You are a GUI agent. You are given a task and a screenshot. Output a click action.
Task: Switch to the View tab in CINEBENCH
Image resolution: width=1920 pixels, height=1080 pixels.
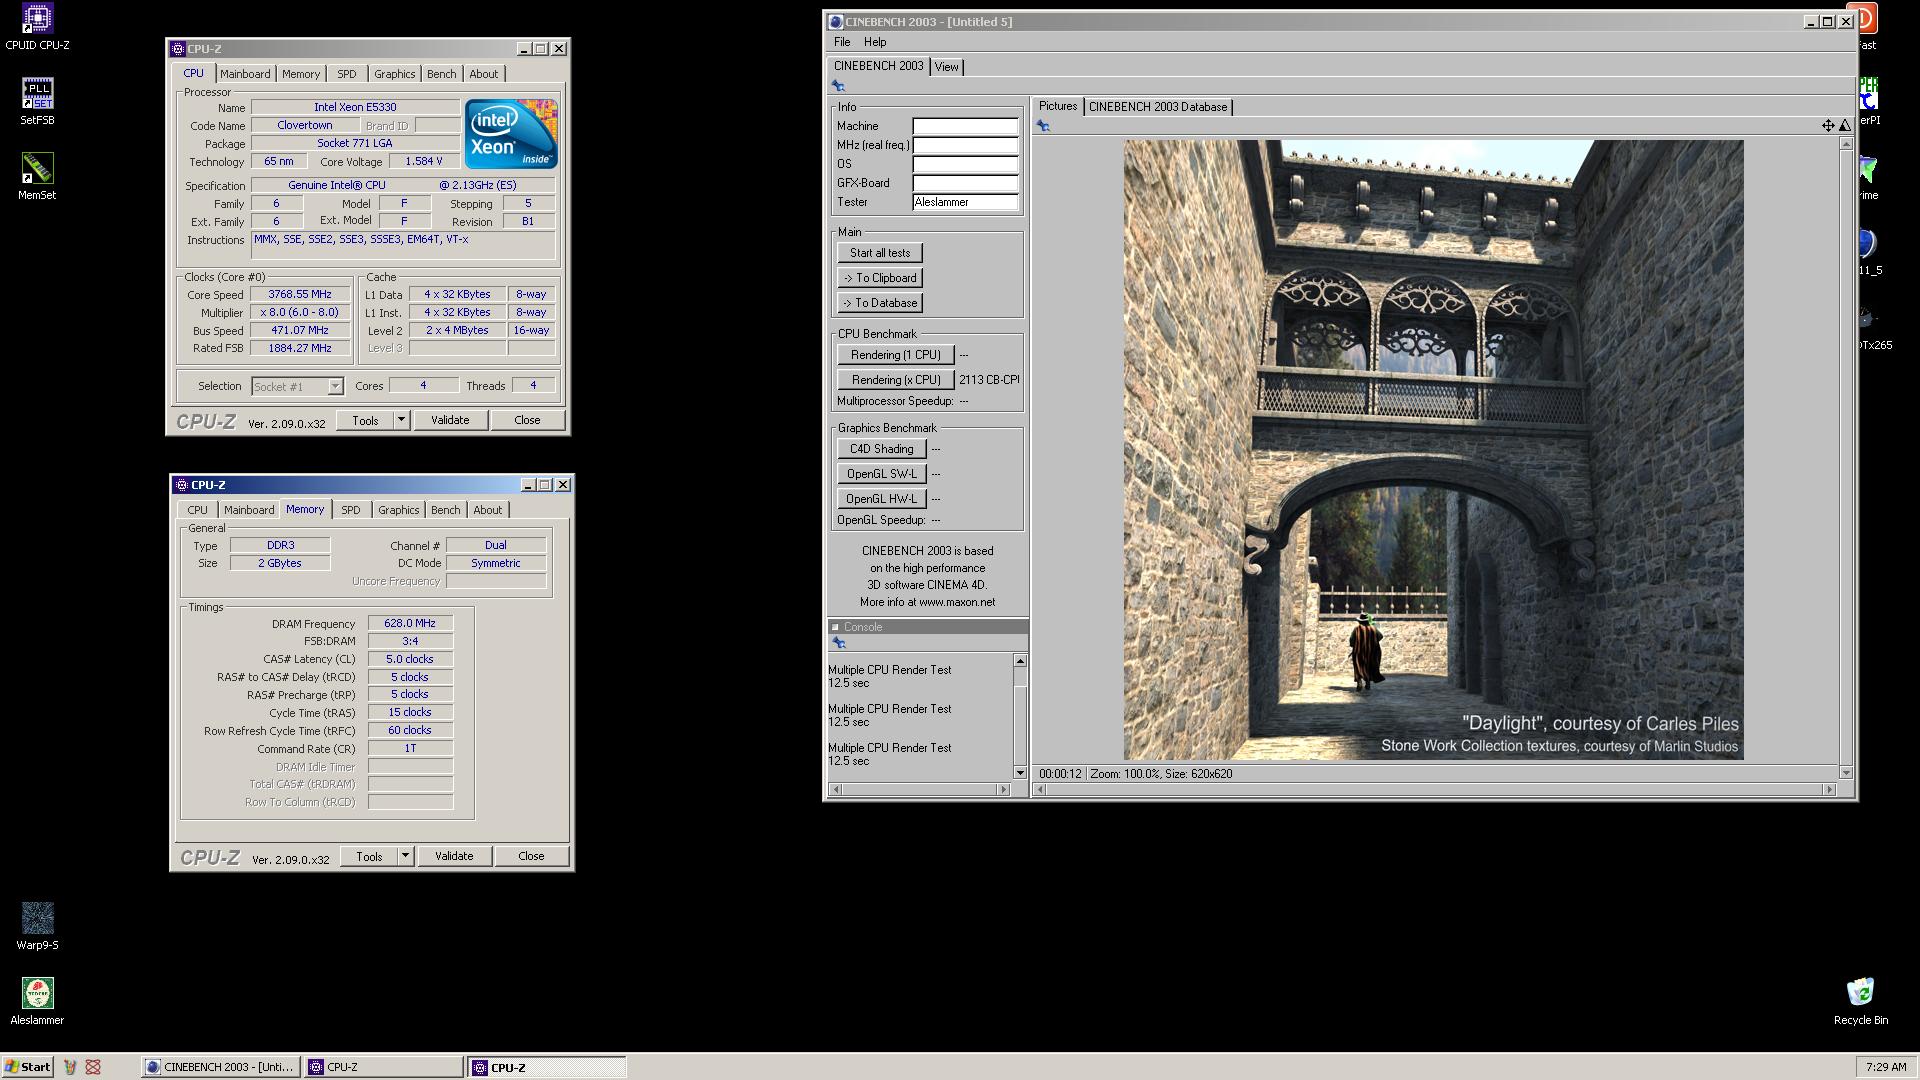(x=946, y=67)
